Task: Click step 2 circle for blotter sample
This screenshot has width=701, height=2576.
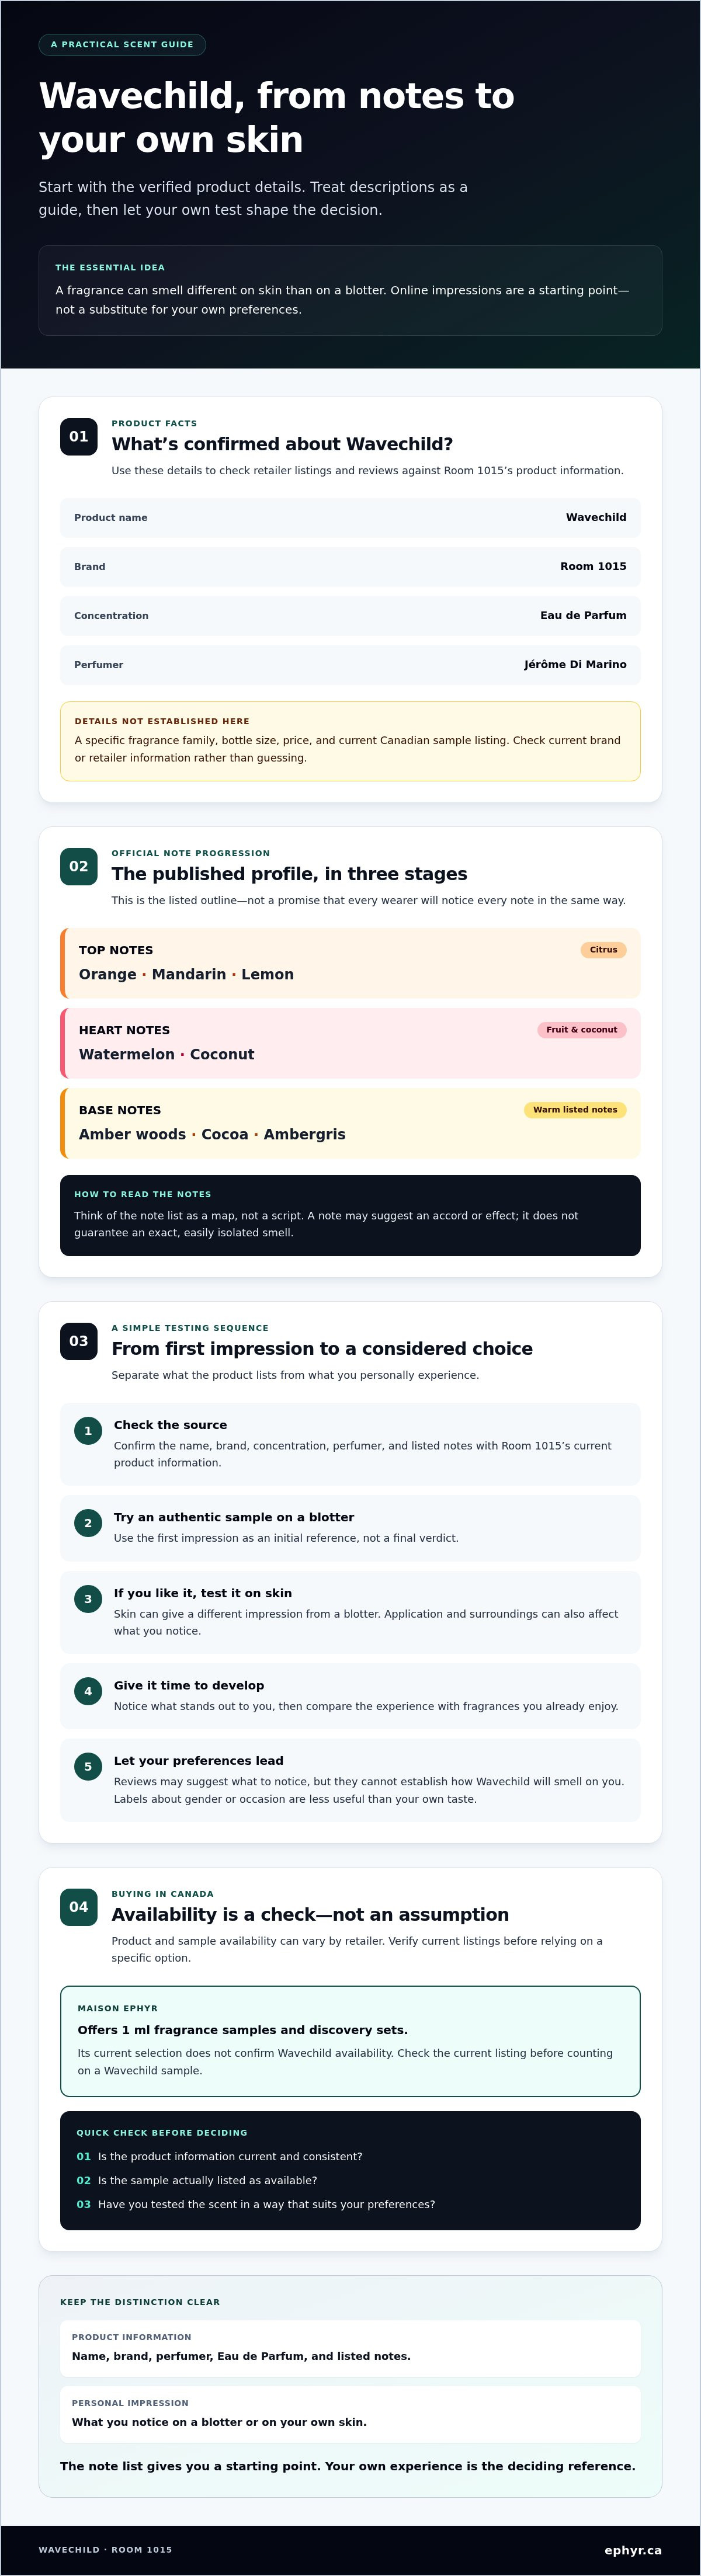Action: tap(88, 1523)
